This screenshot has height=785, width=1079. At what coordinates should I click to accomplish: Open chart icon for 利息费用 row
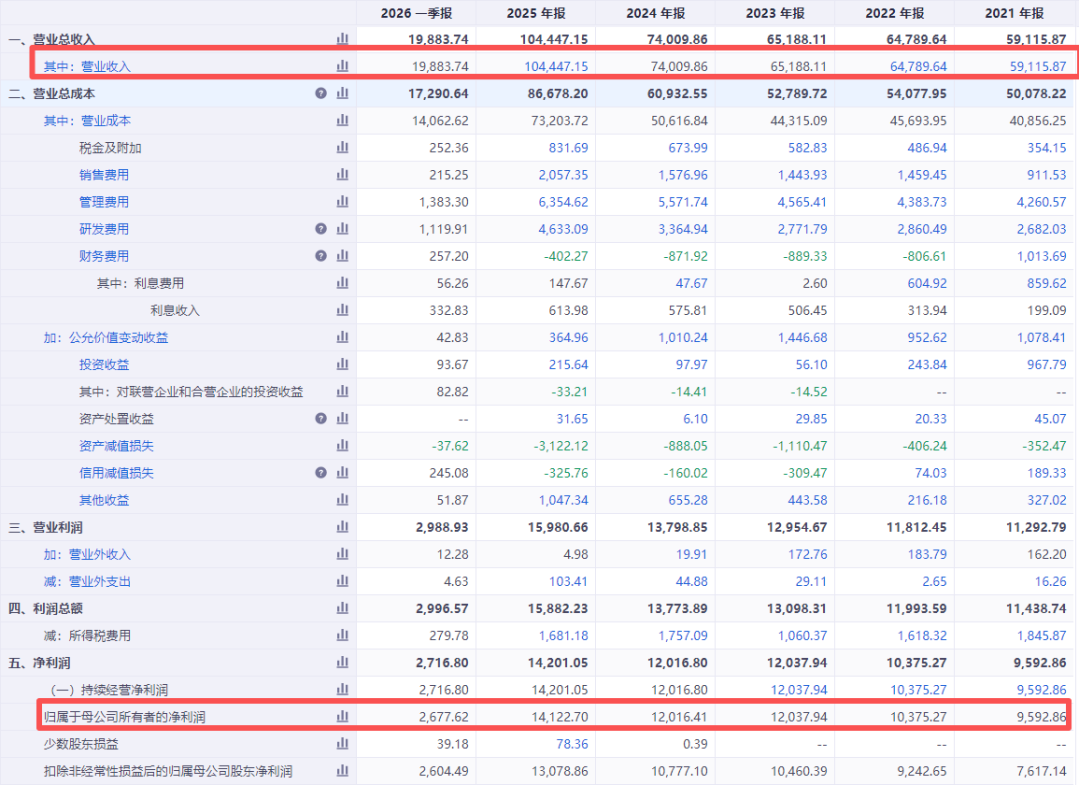[x=343, y=283]
